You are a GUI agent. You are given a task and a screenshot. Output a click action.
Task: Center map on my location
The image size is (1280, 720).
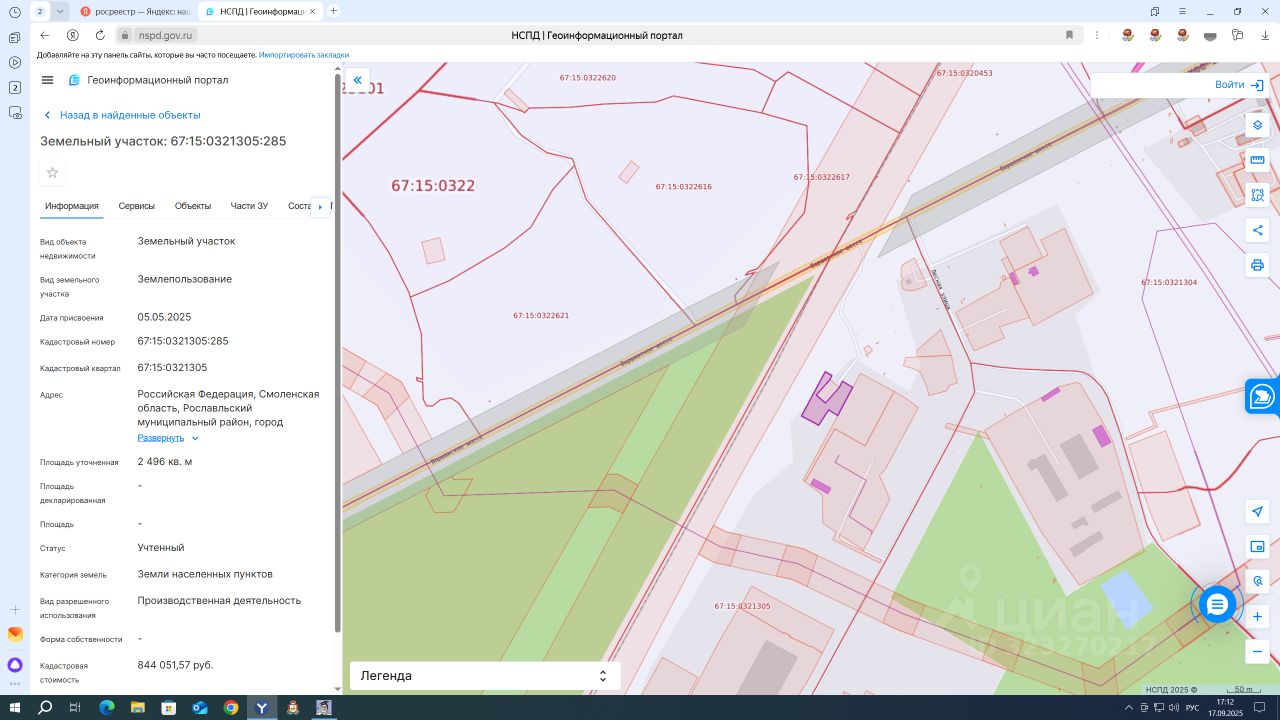(x=1258, y=512)
